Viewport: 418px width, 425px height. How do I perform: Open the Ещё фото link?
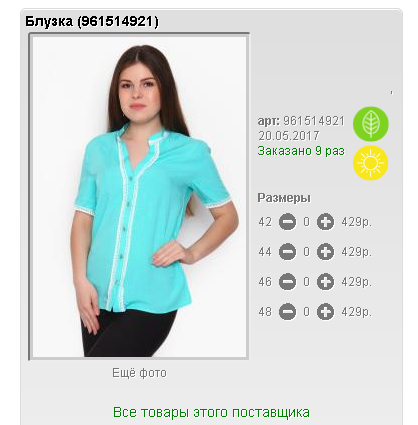(139, 373)
